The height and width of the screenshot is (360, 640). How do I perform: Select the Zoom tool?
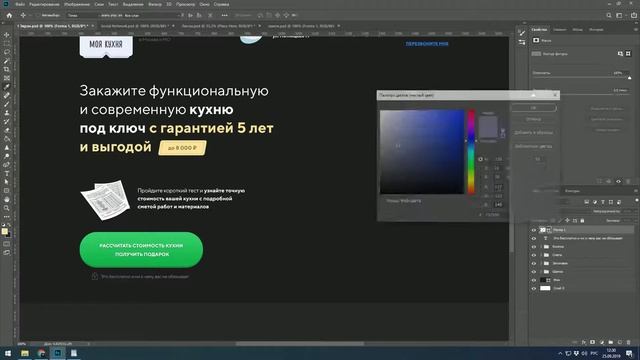7,208
